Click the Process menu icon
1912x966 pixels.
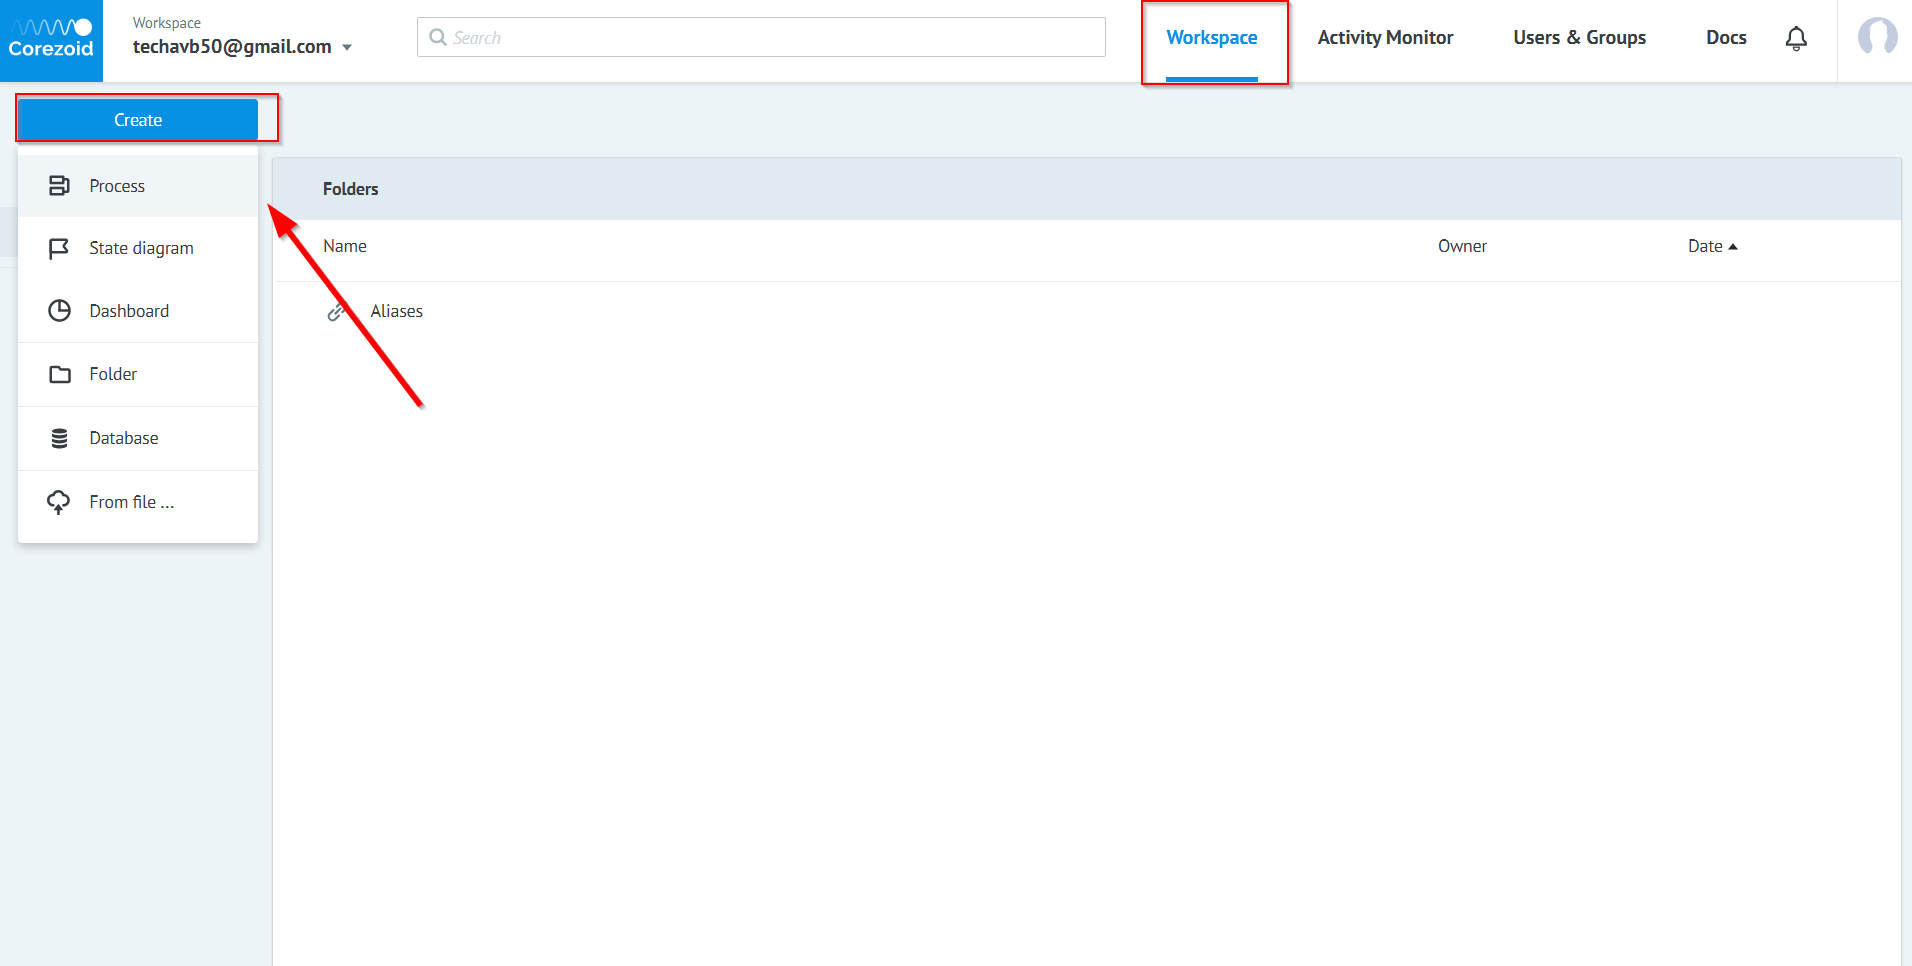click(59, 185)
